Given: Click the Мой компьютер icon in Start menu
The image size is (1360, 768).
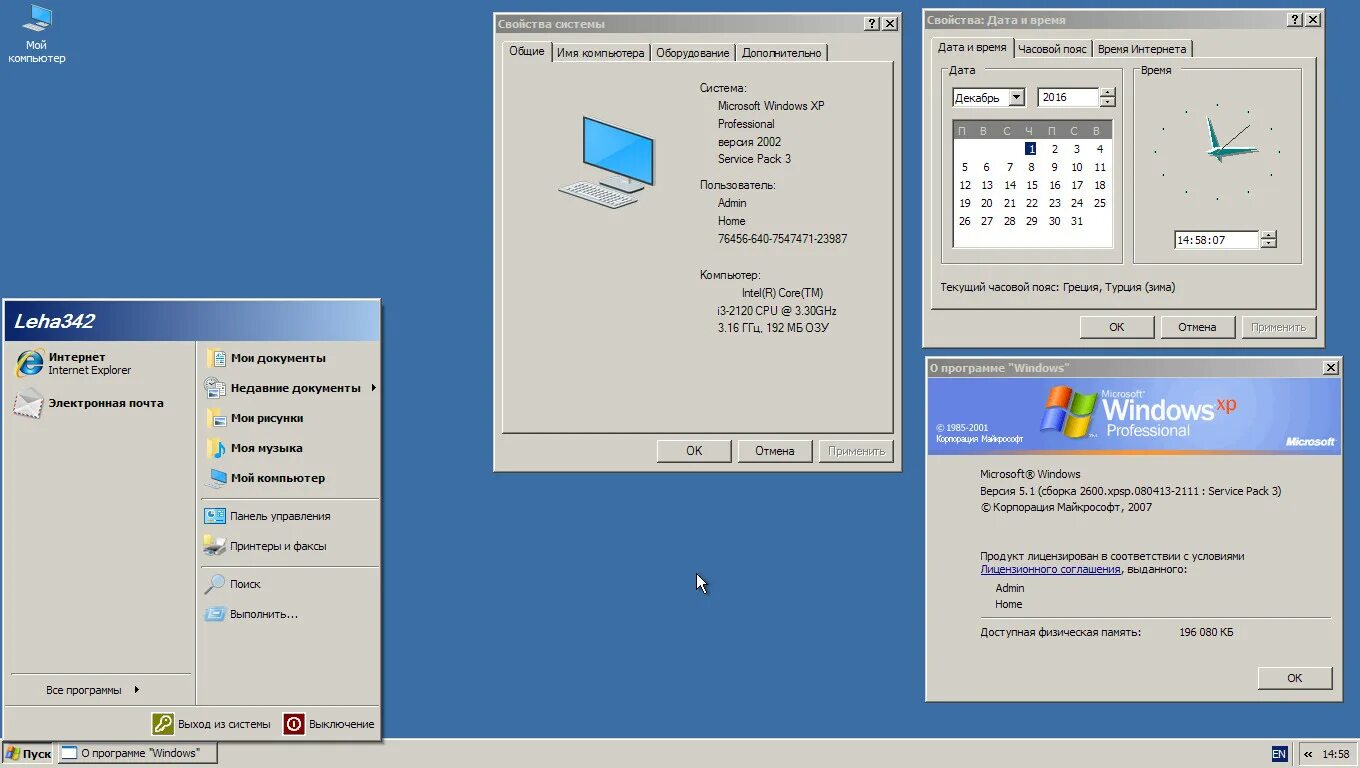Looking at the screenshot, I should coord(215,478).
